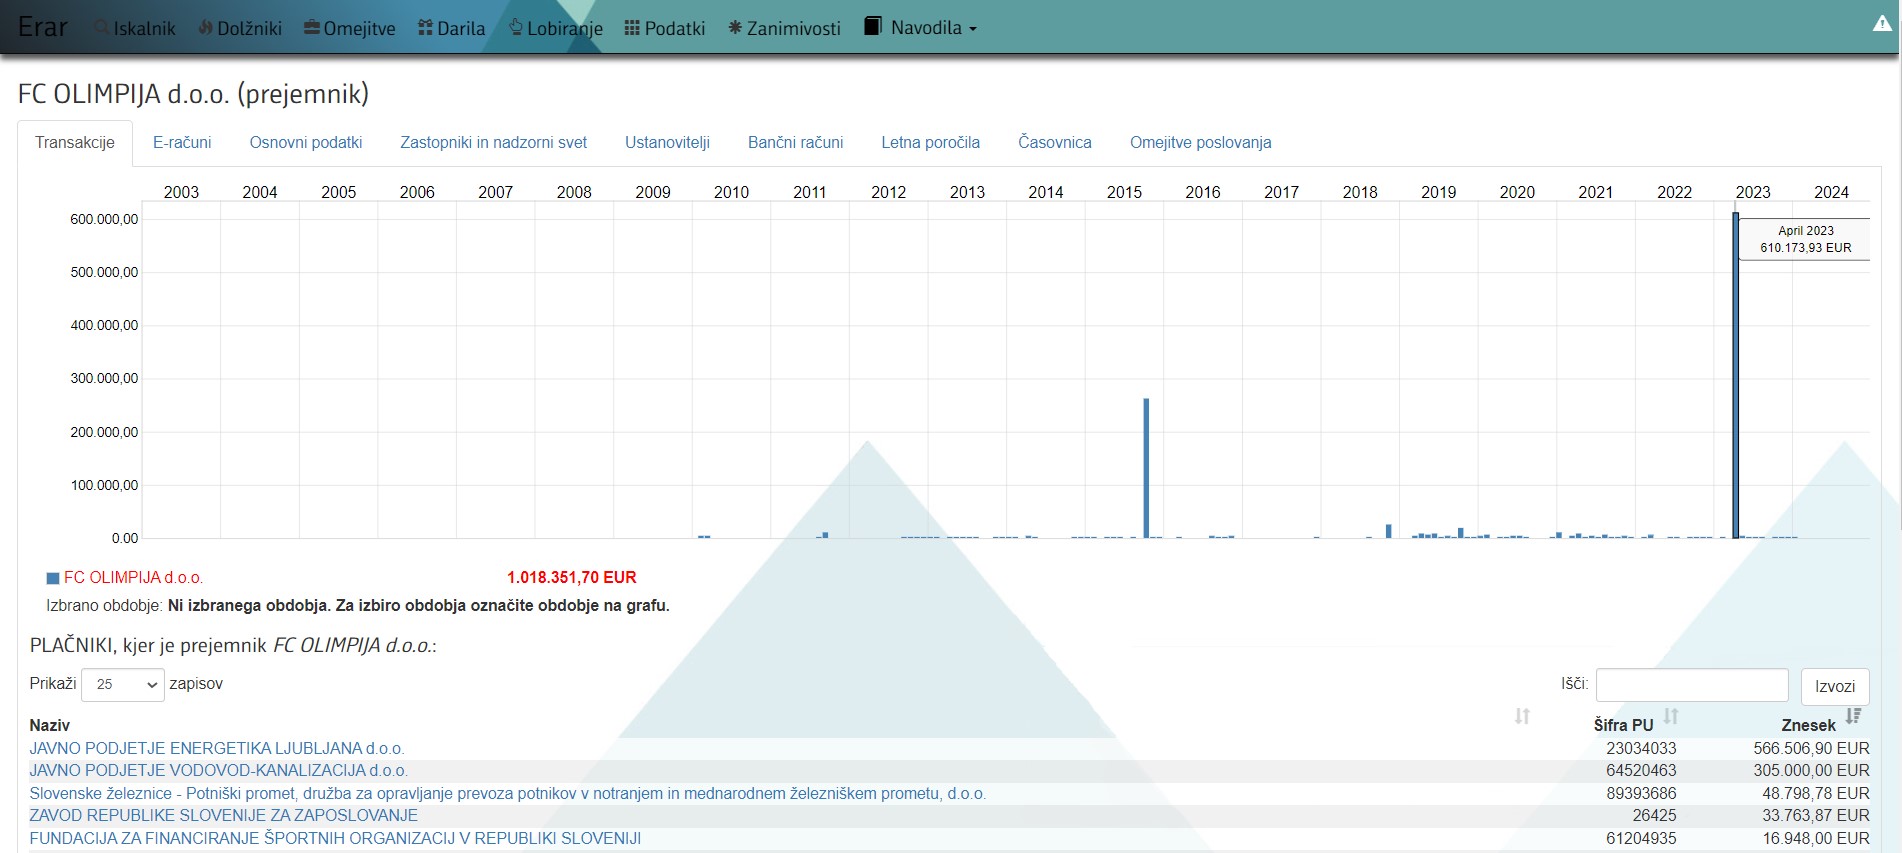Image resolution: width=1902 pixels, height=853 pixels.
Task: Switch to the E-računi tab
Action: 182,142
